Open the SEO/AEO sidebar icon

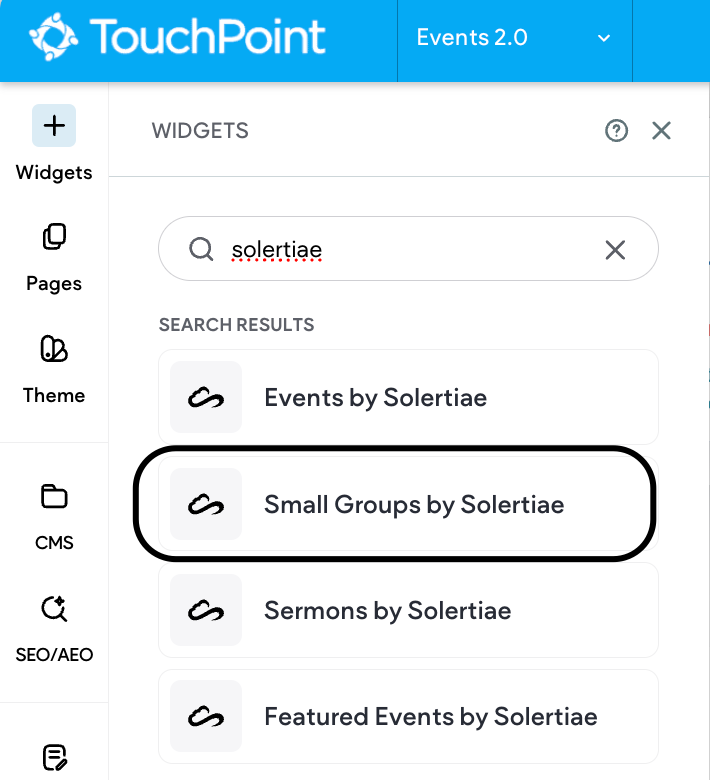[x=54, y=609]
